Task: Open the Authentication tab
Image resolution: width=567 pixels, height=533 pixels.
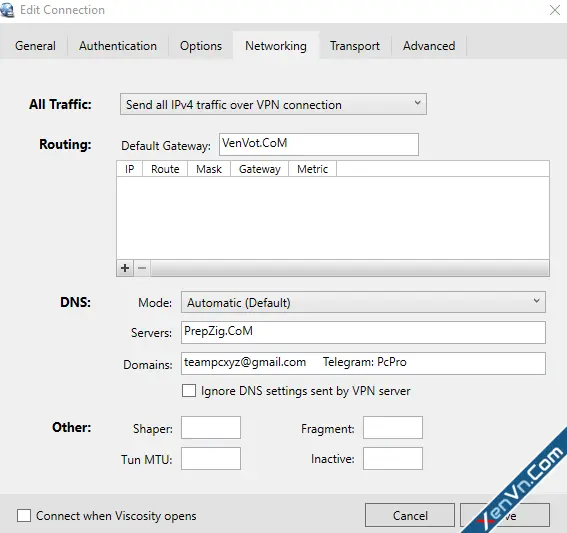Action: tap(118, 46)
